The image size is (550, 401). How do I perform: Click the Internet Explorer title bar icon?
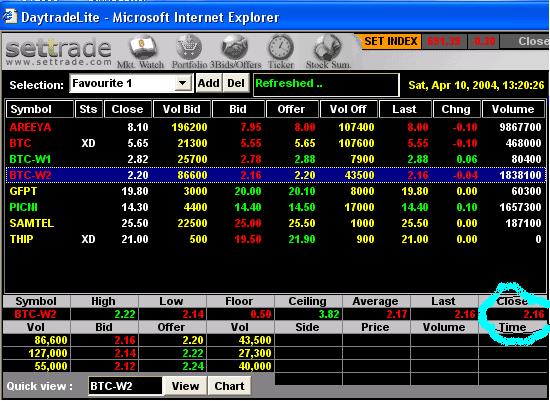[x=9, y=16]
